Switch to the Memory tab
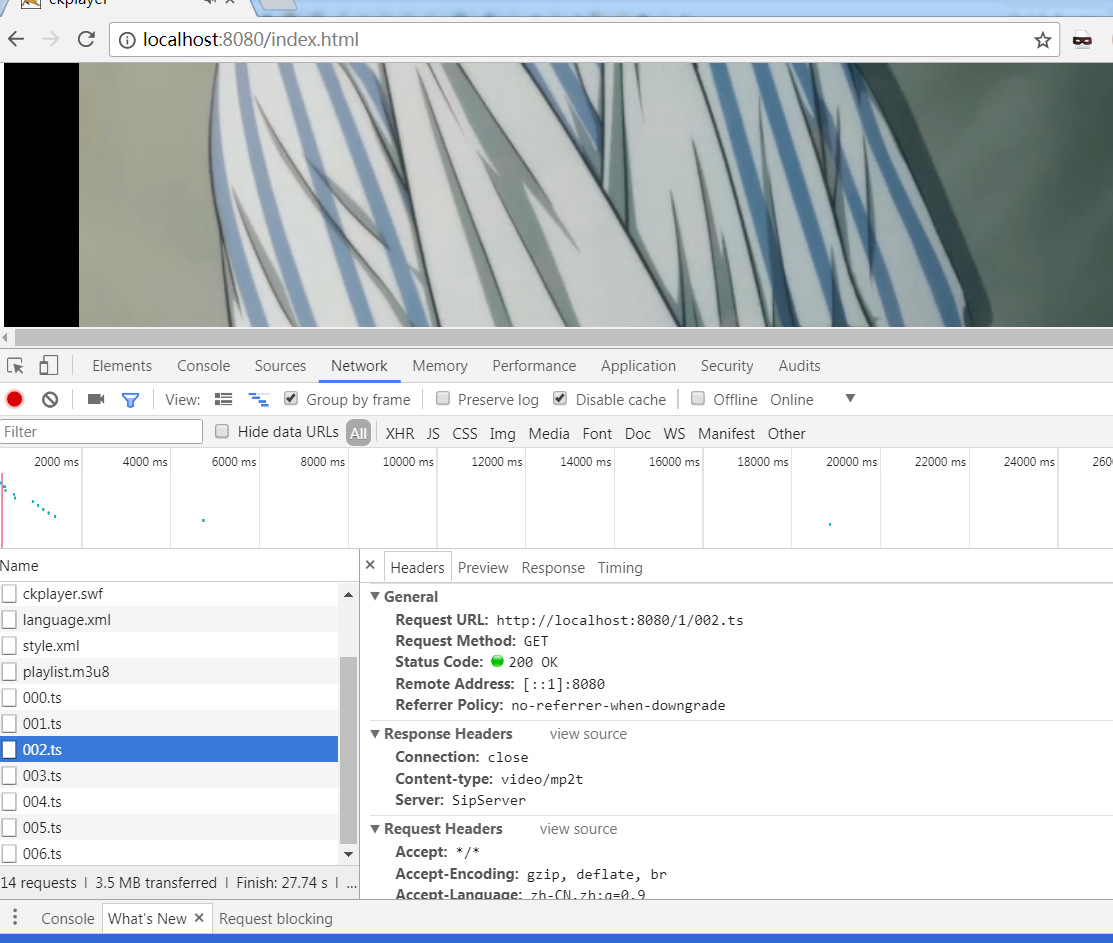The height and width of the screenshot is (943, 1113). coord(440,365)
